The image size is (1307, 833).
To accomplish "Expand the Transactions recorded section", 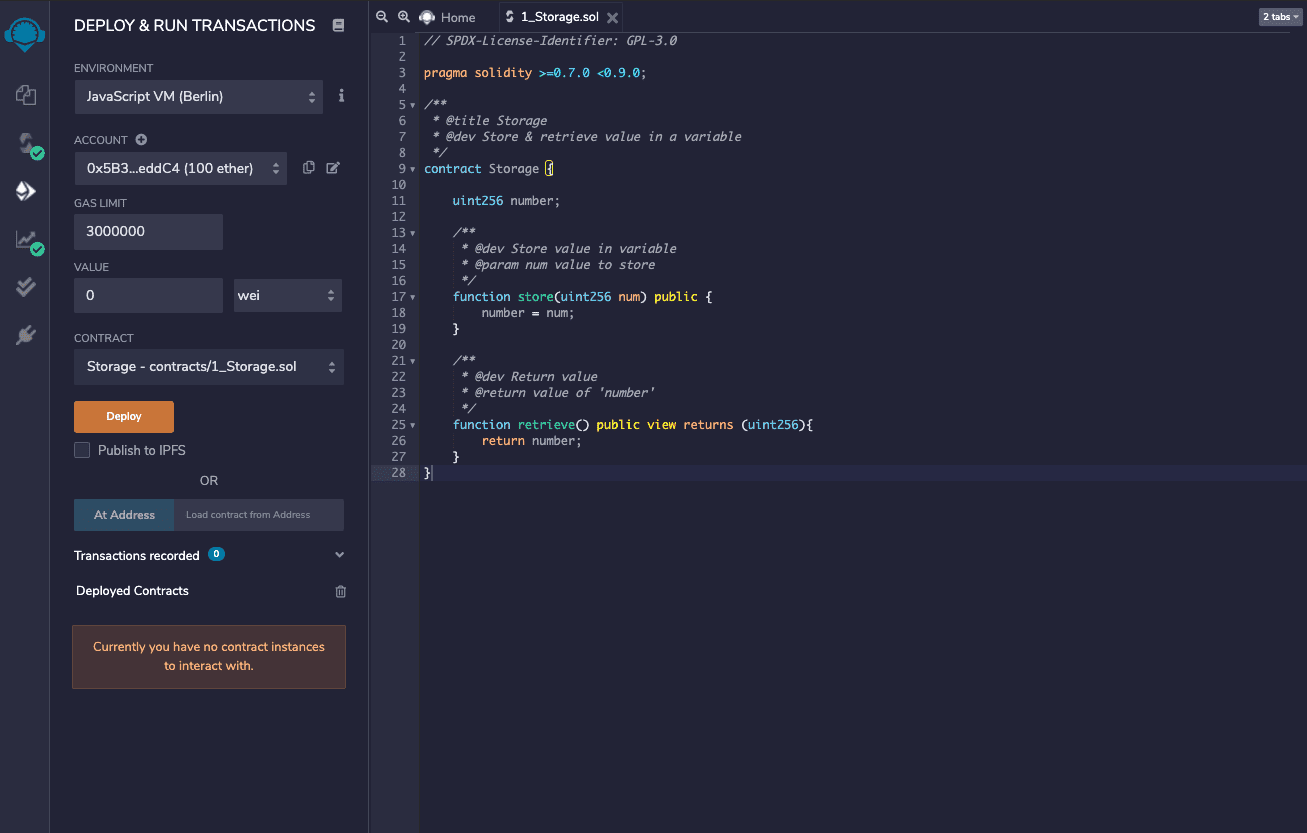I will tap(339, 555).
